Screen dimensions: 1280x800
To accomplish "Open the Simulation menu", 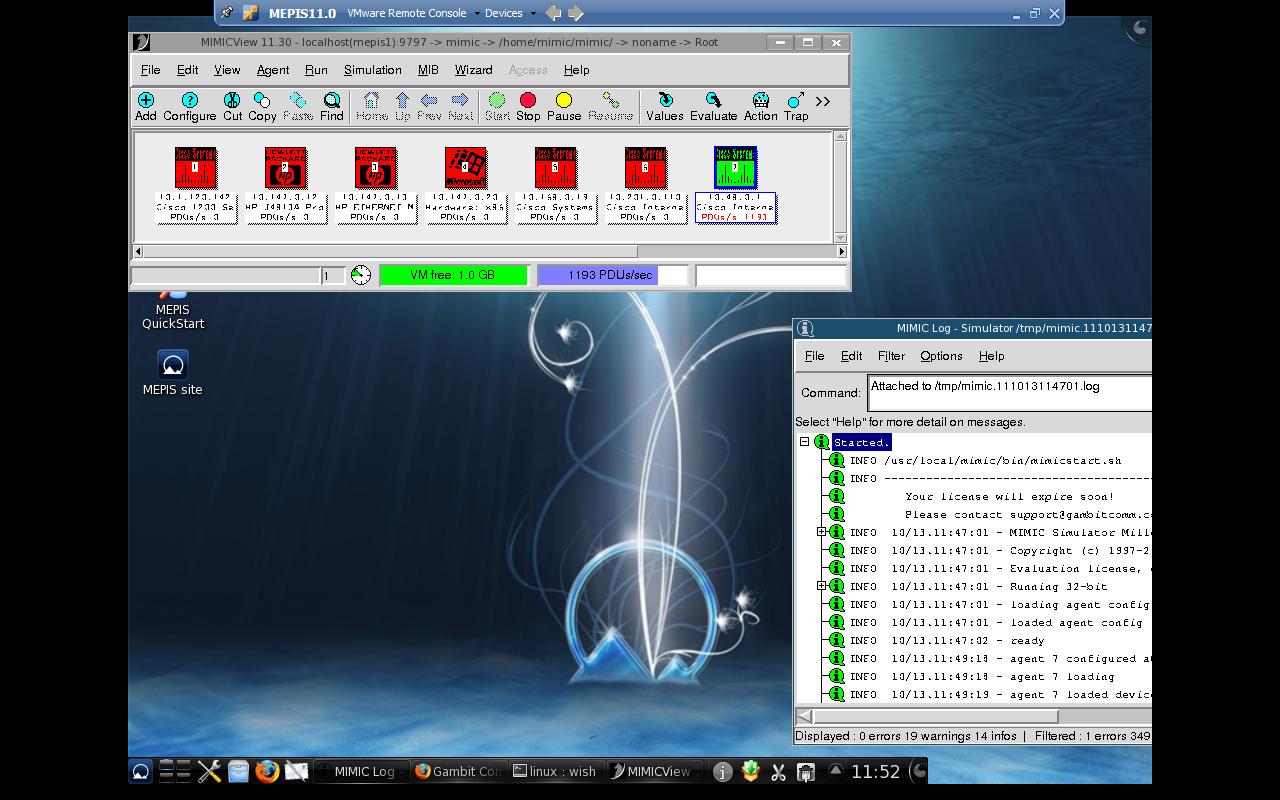I will click(373, 70).
